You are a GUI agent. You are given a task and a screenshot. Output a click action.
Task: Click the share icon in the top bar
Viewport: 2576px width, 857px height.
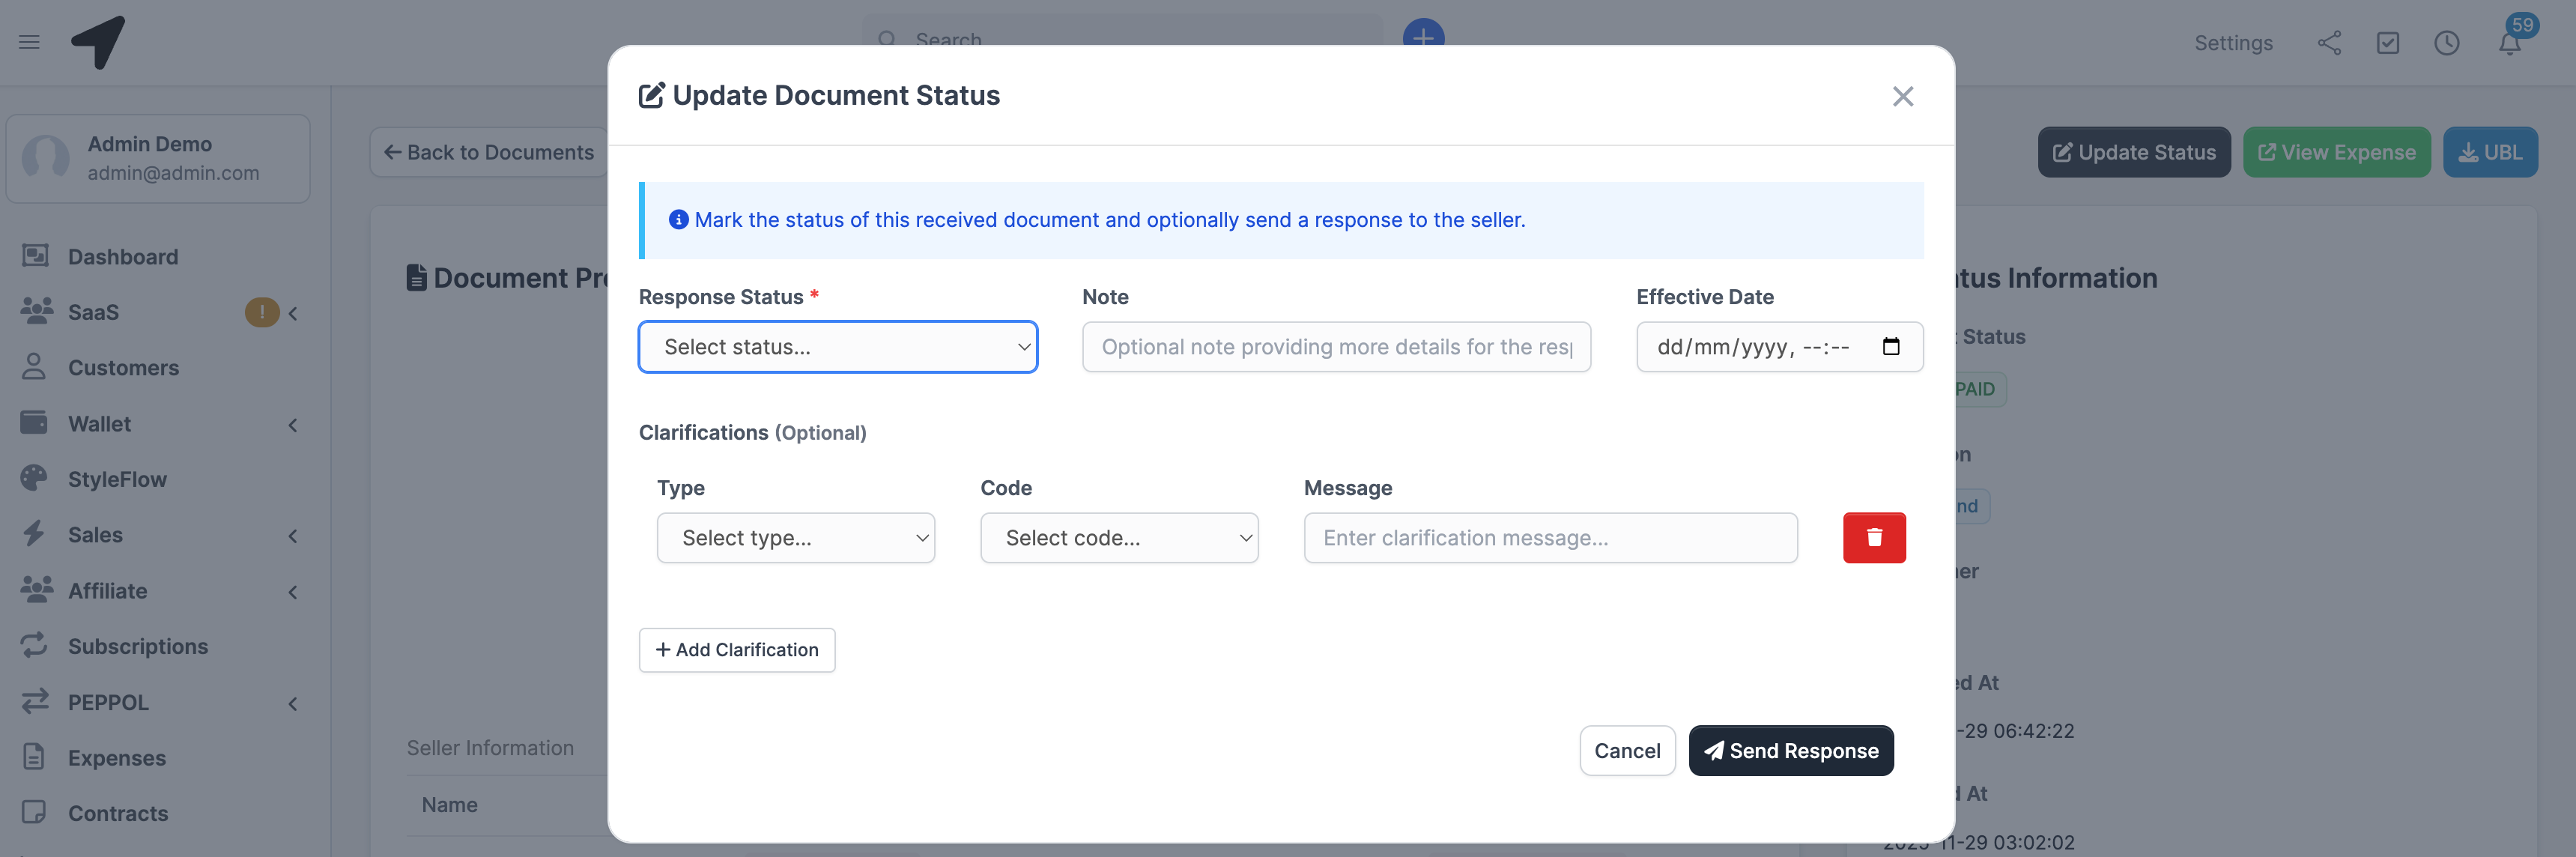coord(2330,43)
